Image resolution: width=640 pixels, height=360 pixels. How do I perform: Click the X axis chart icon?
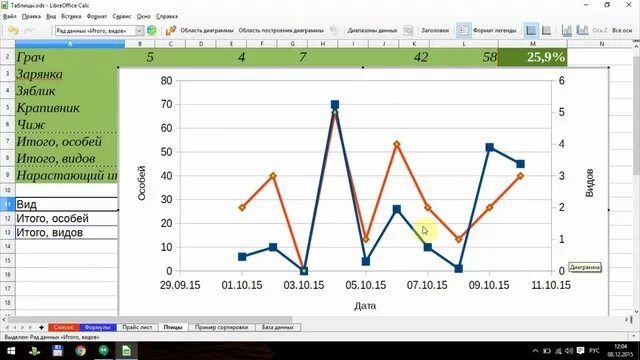point(567,30)
